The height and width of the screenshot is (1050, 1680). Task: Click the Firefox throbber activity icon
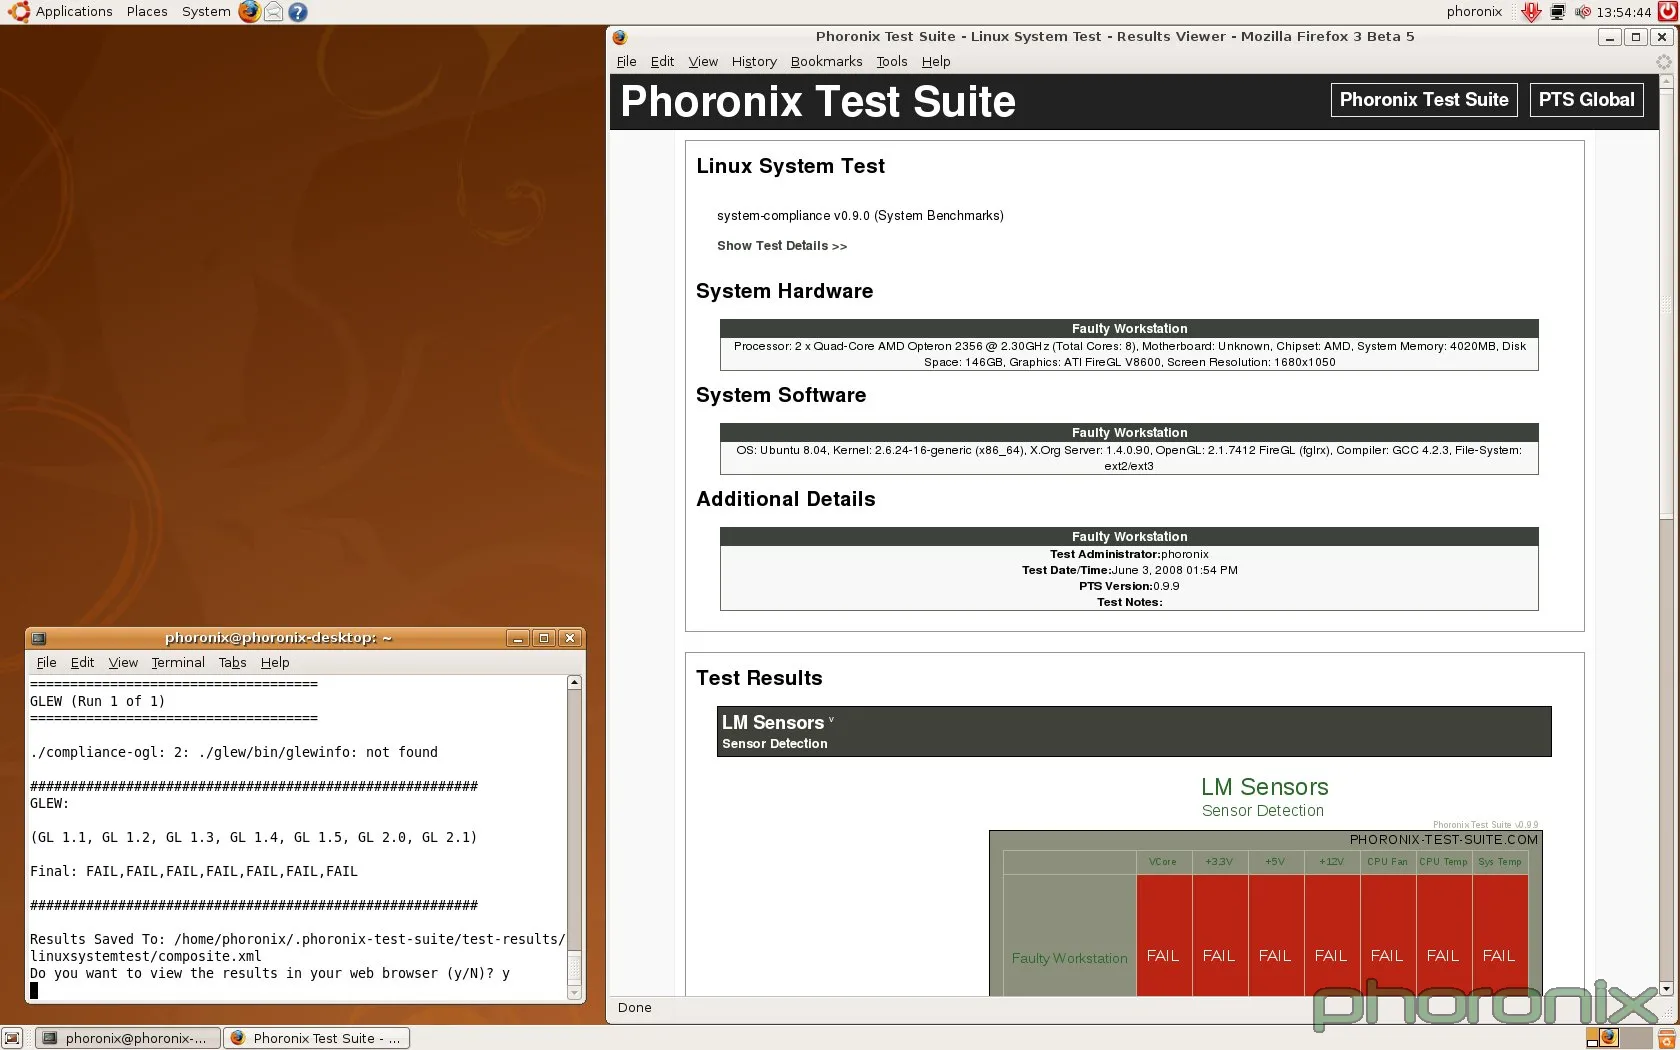coord(1664,61)
